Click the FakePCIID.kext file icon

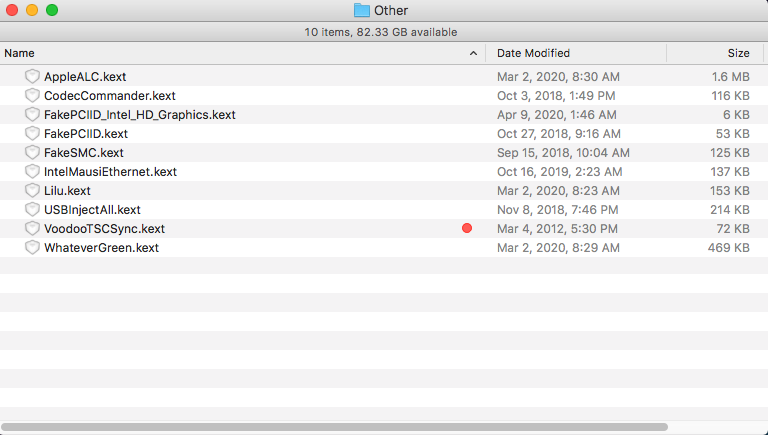tap(32, 134)
